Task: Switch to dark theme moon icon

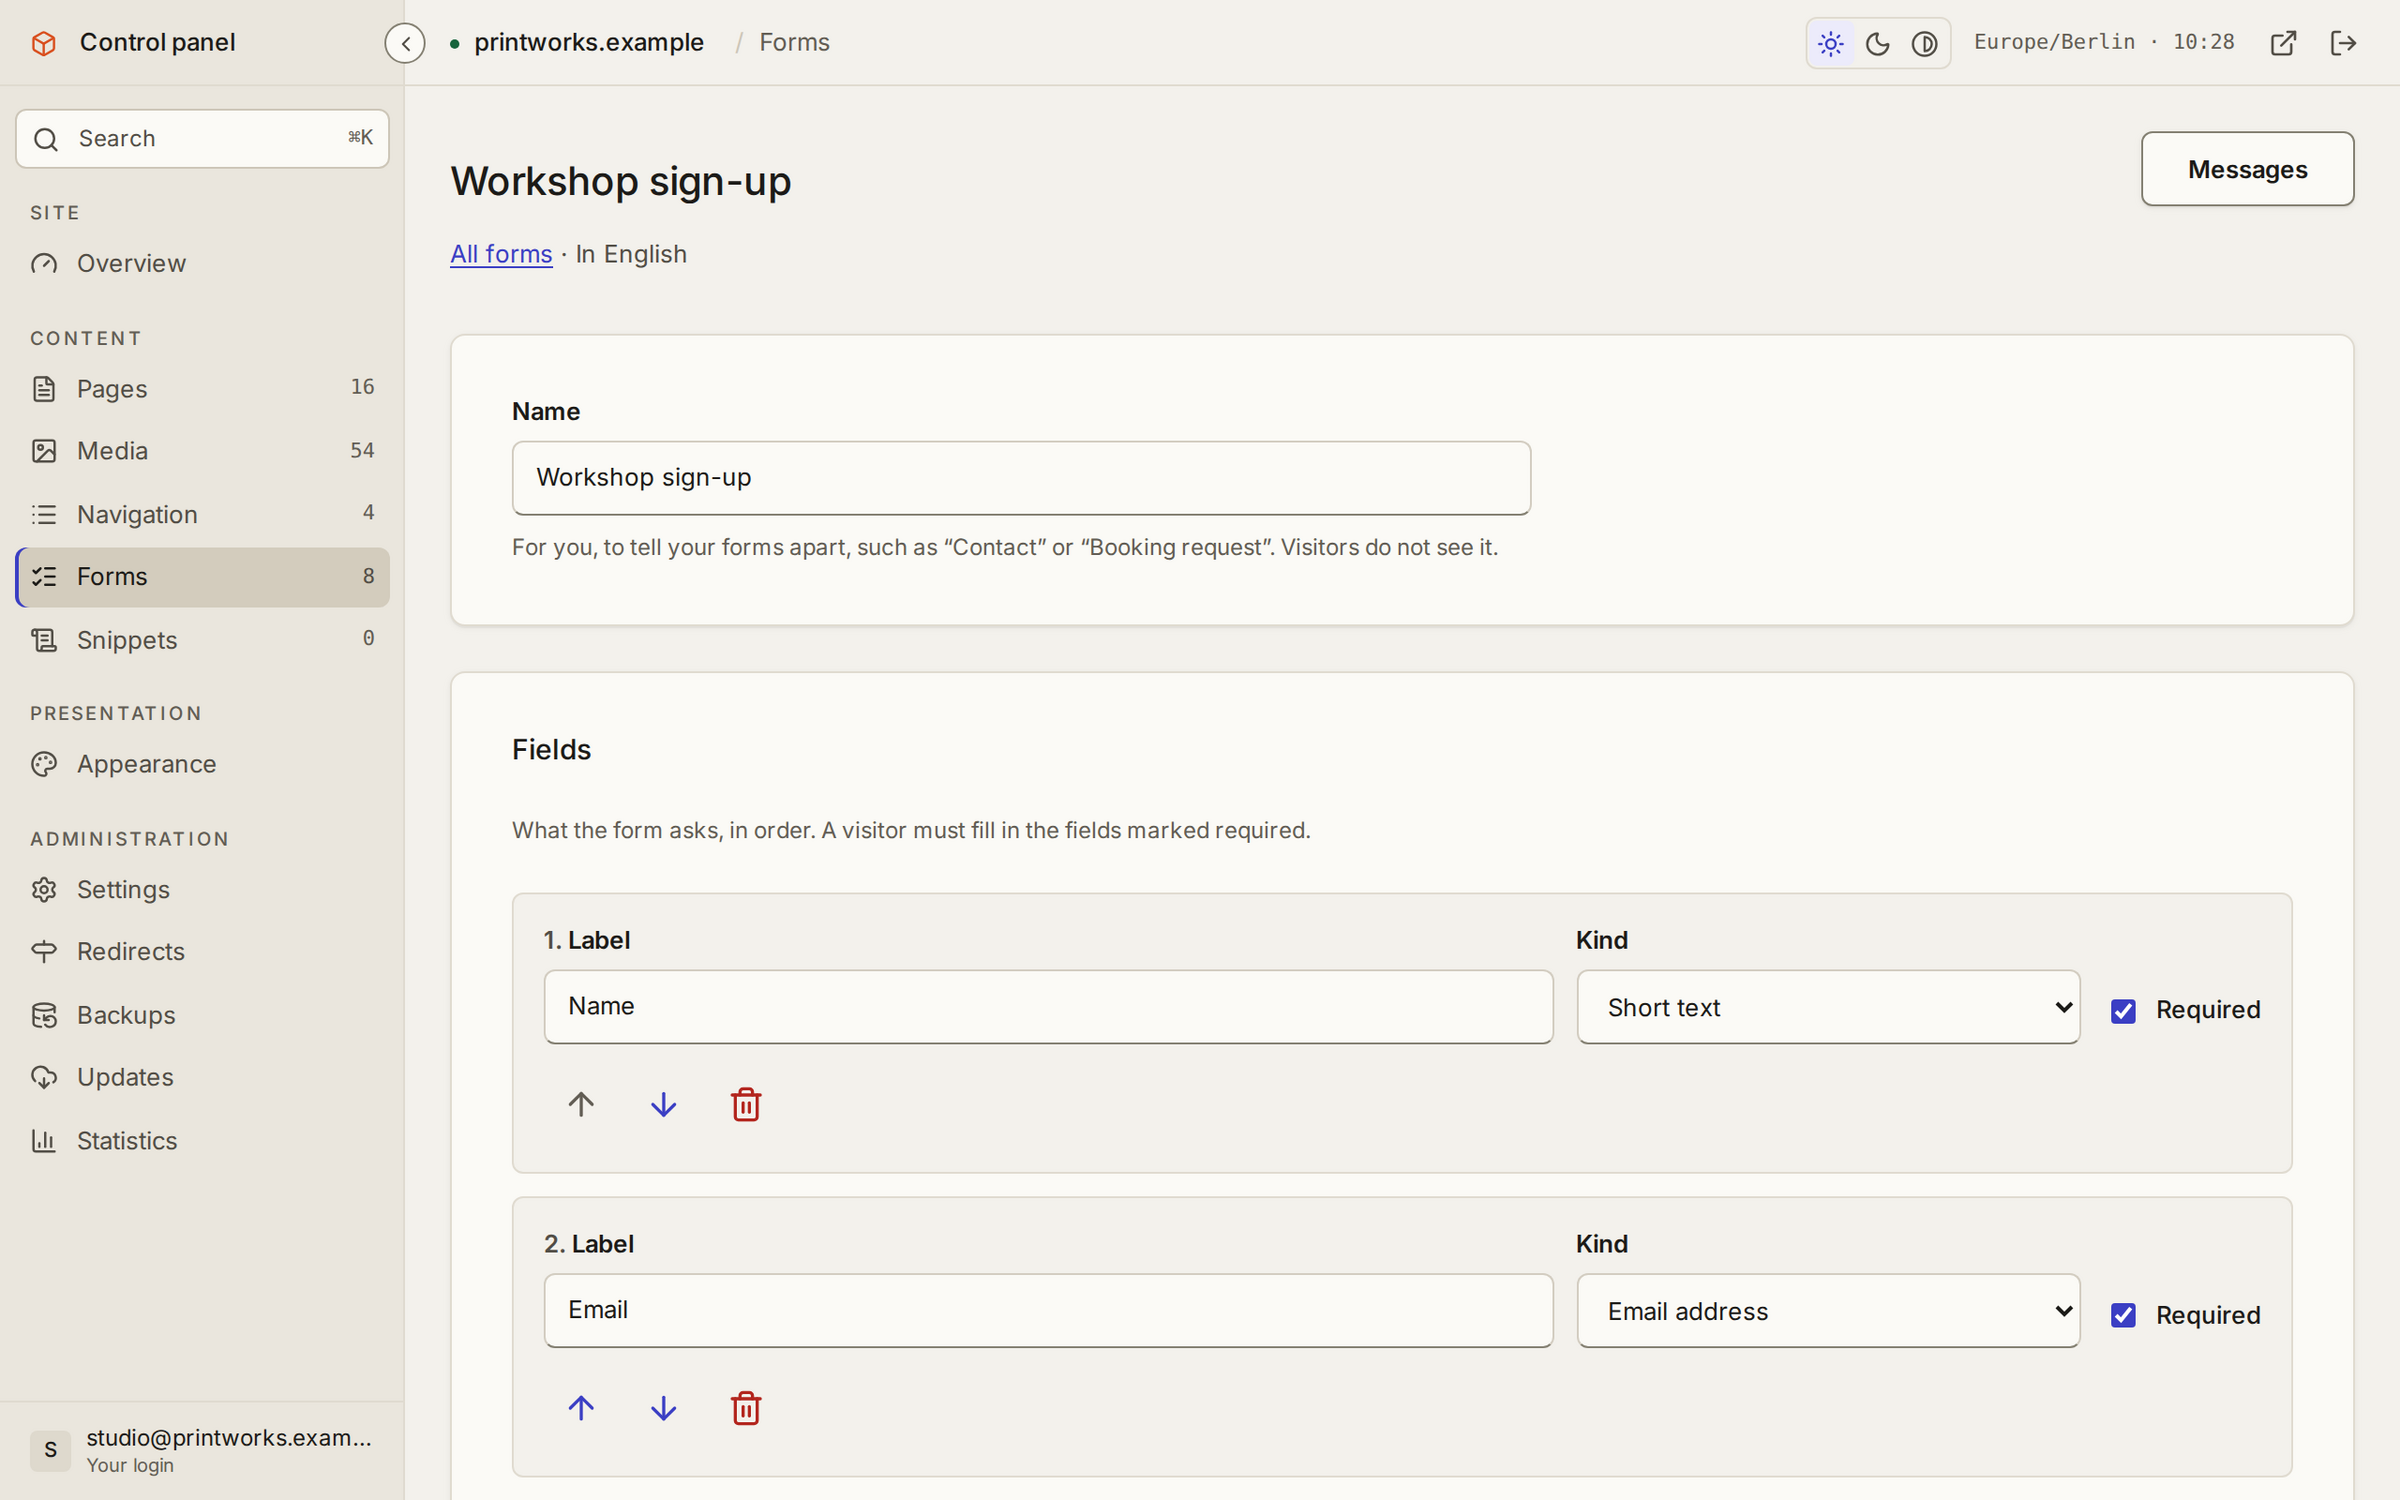Action: click(1877, 43)
